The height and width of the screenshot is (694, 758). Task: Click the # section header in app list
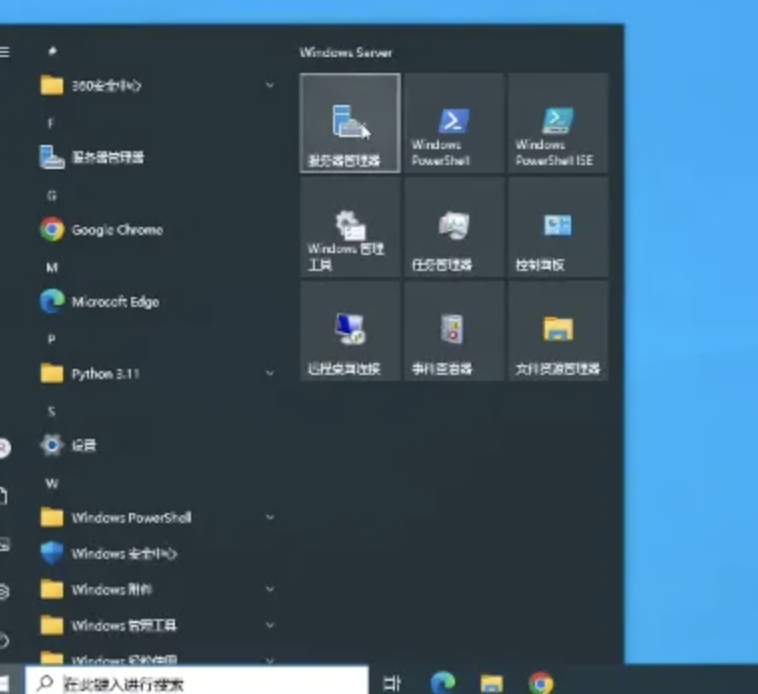(x=52, y=50)
